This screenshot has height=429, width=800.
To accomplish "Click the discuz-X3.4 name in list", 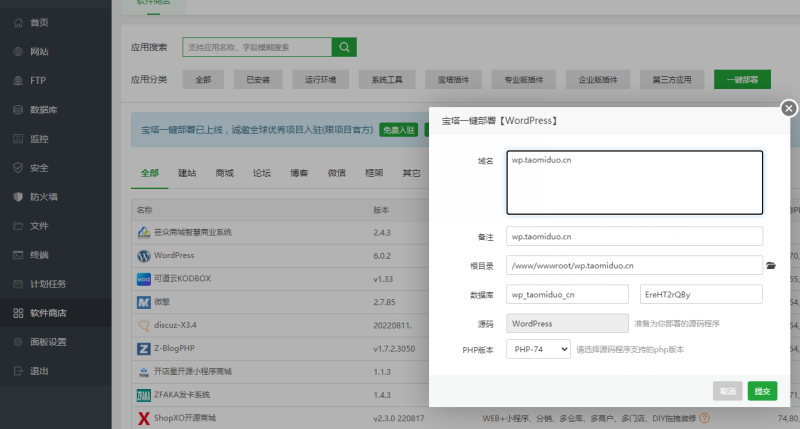I will [175, 325].
